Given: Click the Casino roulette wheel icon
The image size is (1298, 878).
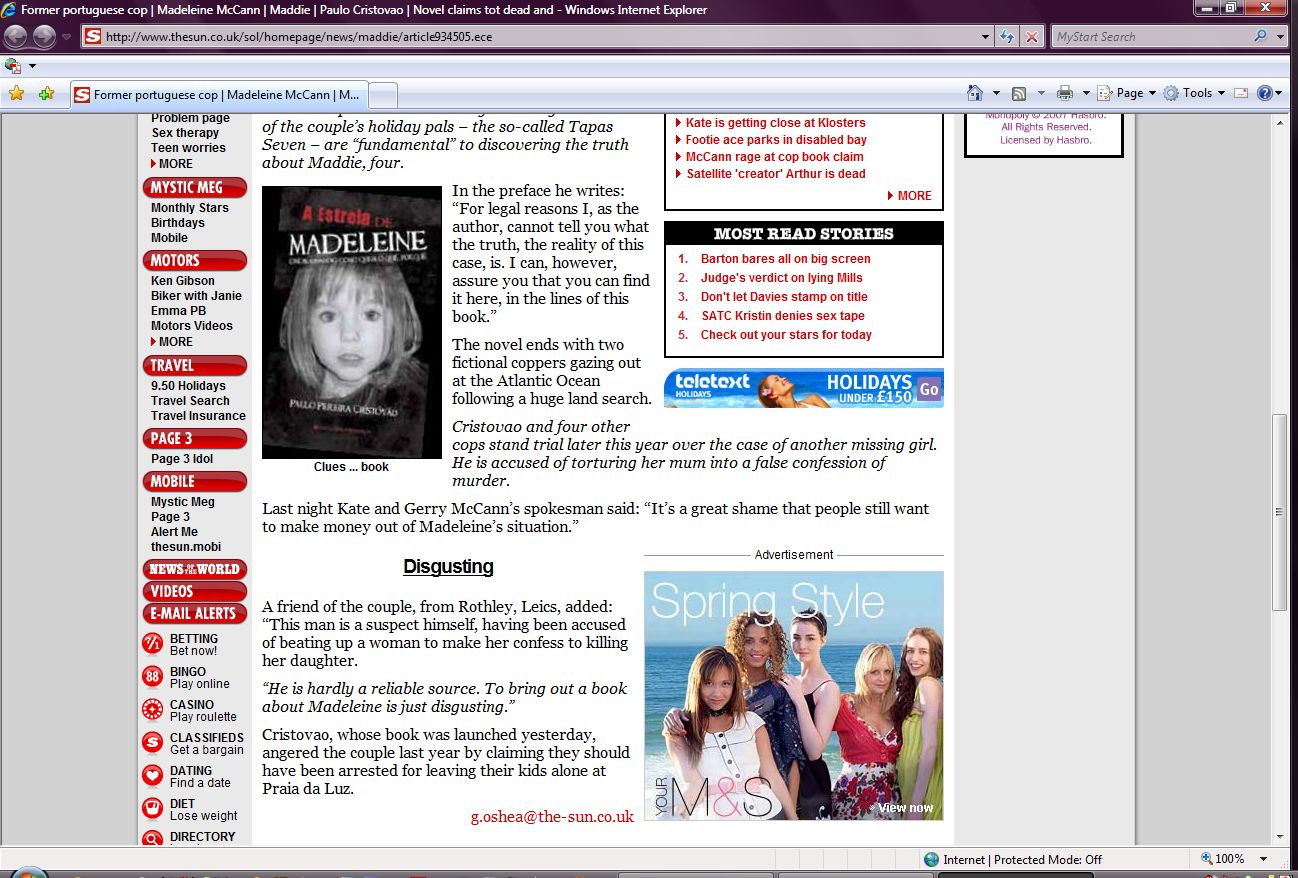Looking at the screenshot, I should (152, 710).
